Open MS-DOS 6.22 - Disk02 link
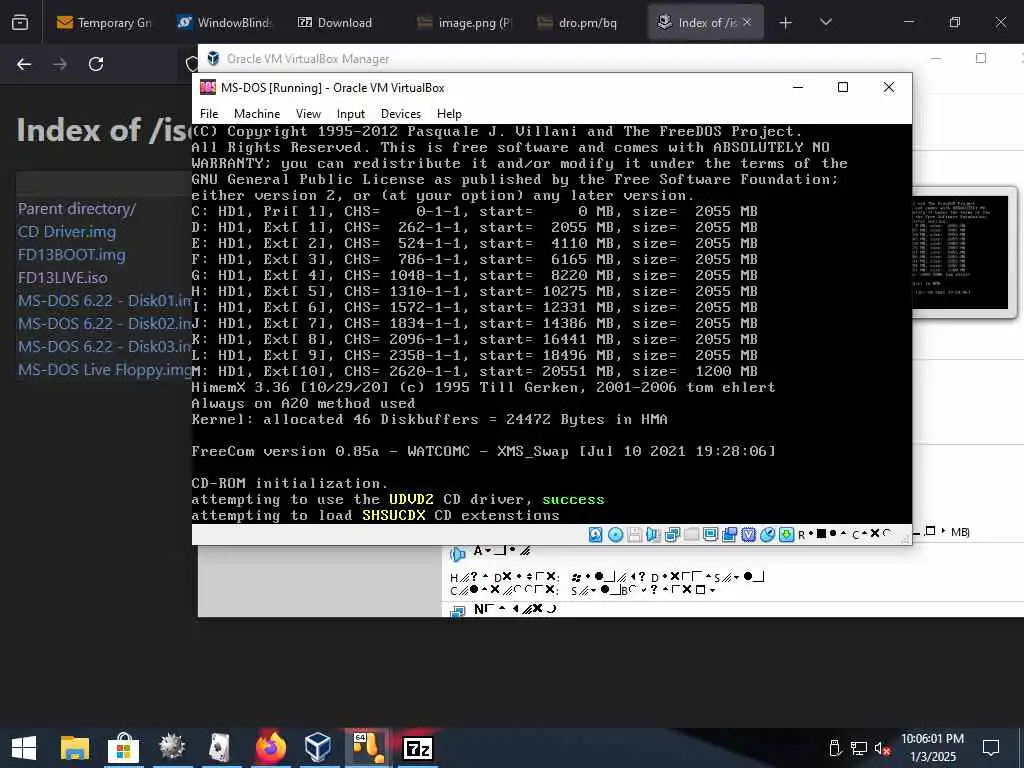The height and width of the screenshot is (768, 1024). pyautogui.click(x=104, y=324)
